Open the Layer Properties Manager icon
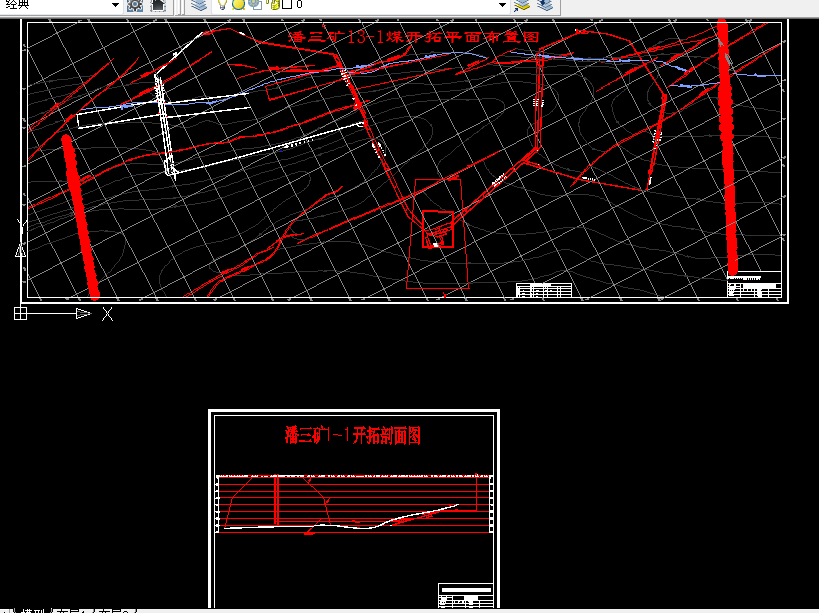Viewport: 819px width, 613px height. coord(199,5)
